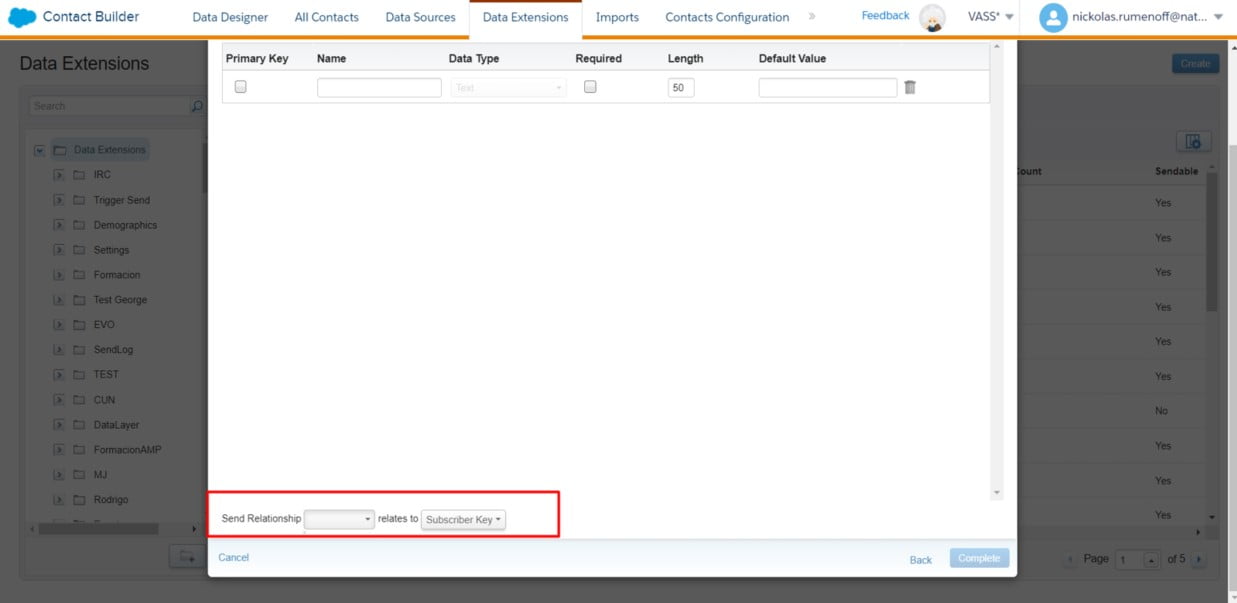Click the Feedback link
The width and height of the screenshot is (1237, 603).
(x=885, y=16)
